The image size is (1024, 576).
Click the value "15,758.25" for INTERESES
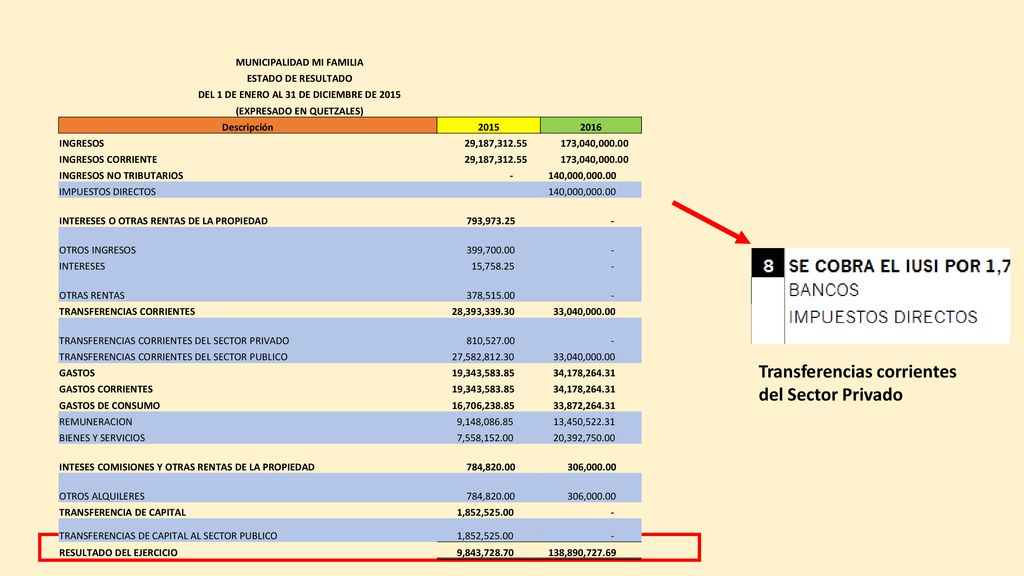point(493,266)
